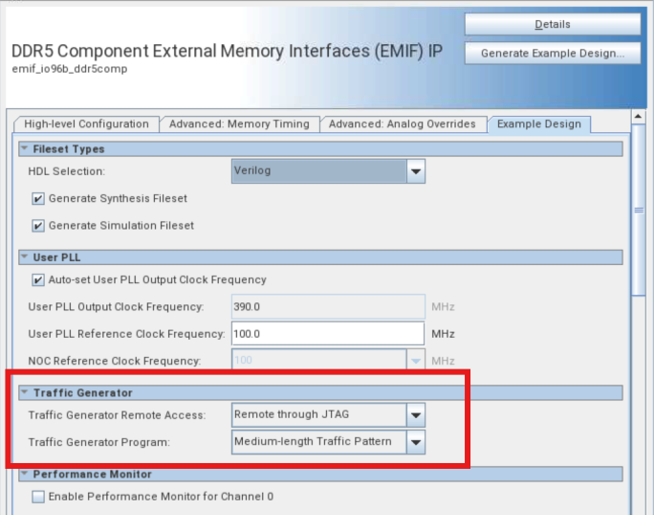Enable Performance Monitor for Channel 0
The height and width of the screenshot is (515, 654).
(39, 496)
